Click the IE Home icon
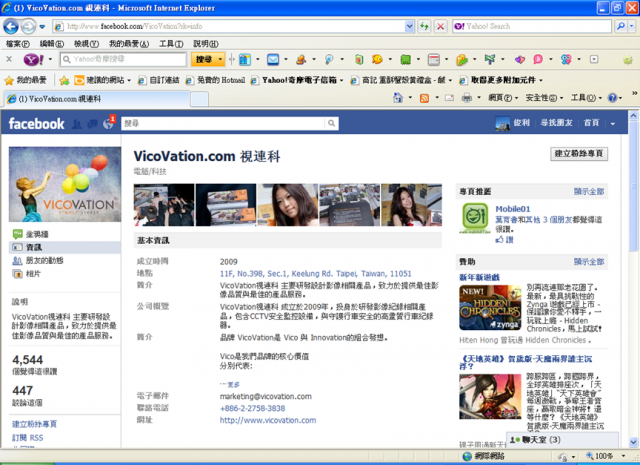The width and height of the screenshot is (640, 465). click(398, 98)
